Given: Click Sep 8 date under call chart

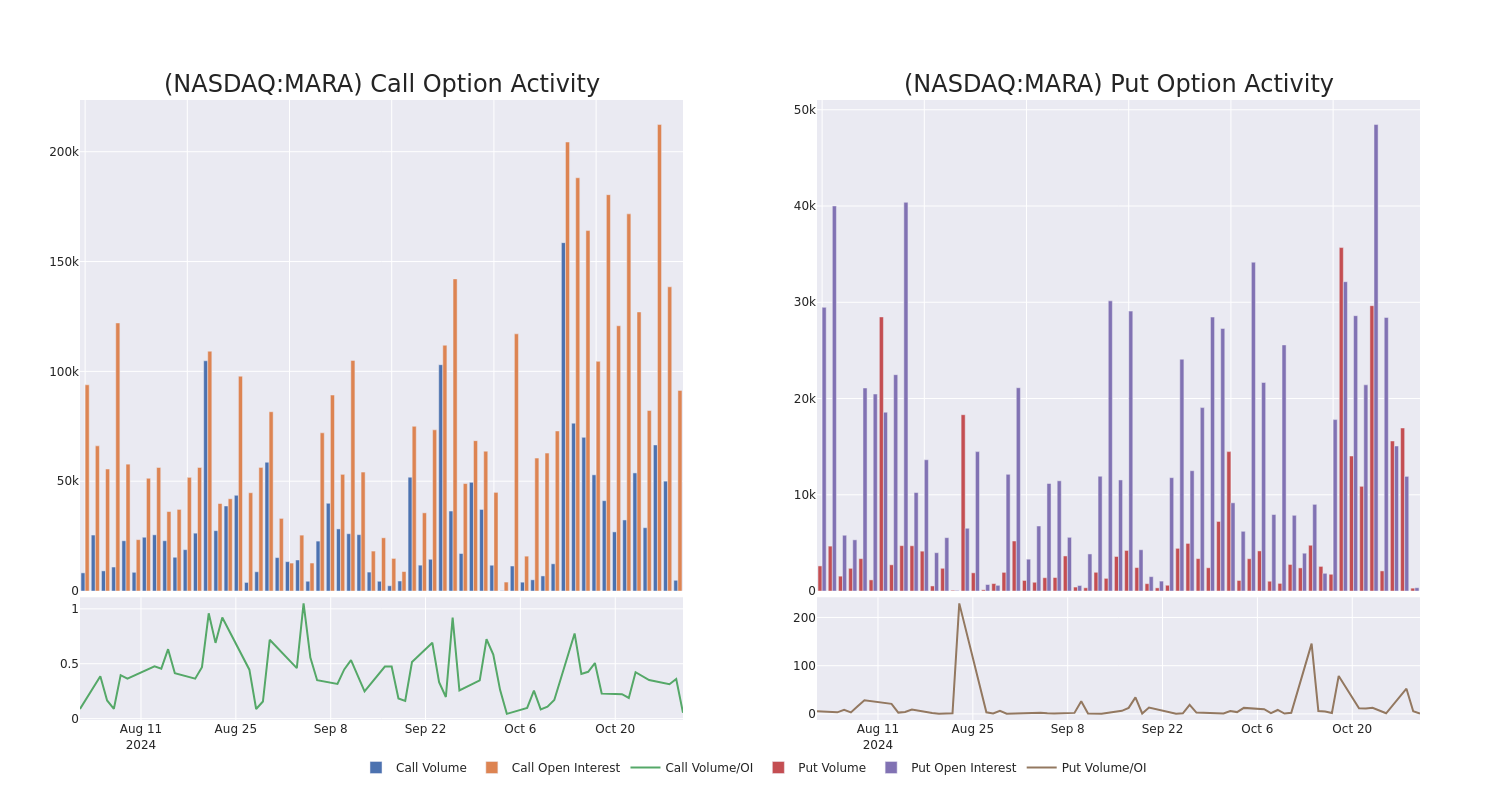Looking at the screenshot, I should click(x=331, y=729).
